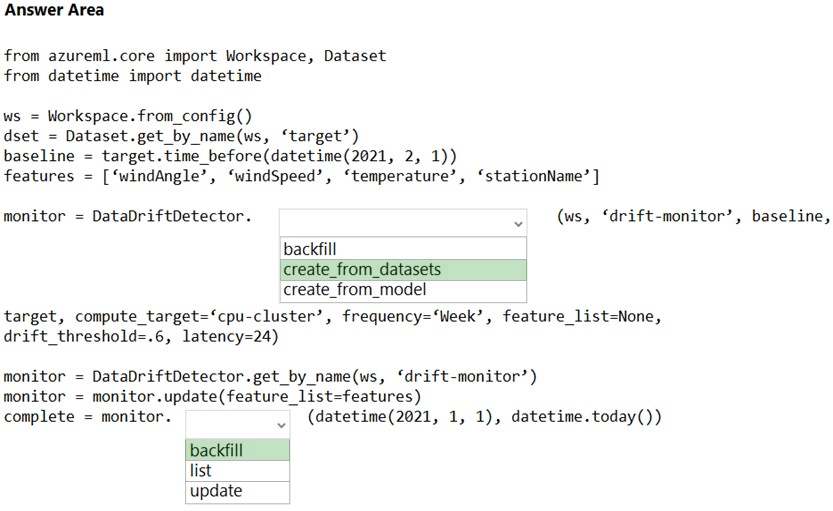Click the DataDriftDetector.get_by_name code line
The height and width of the screenshot is (511, 833).
point(270,377)
